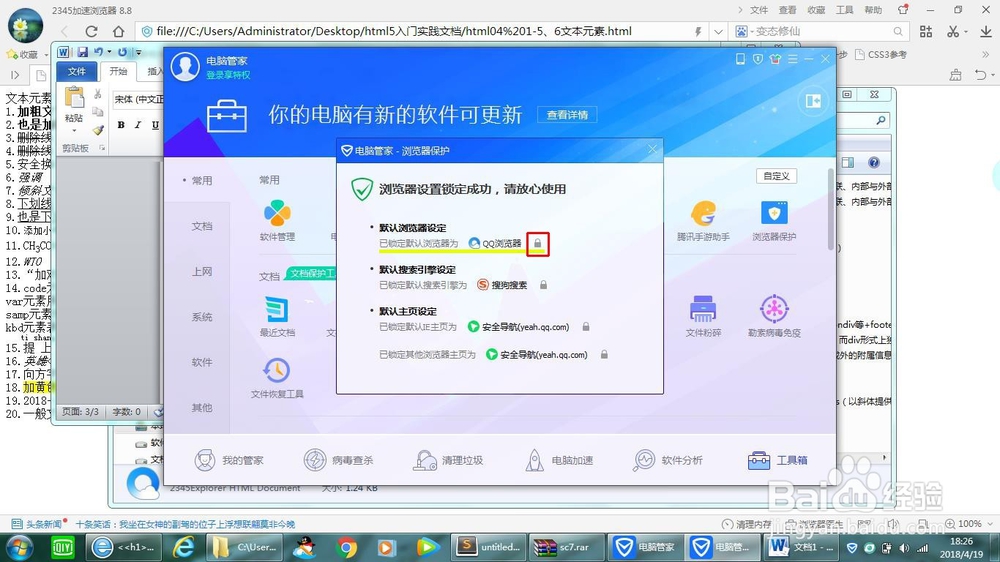Open the browser apps grid icon
This screenshot has height=562, width=1000.
click(x=926, y=31)
